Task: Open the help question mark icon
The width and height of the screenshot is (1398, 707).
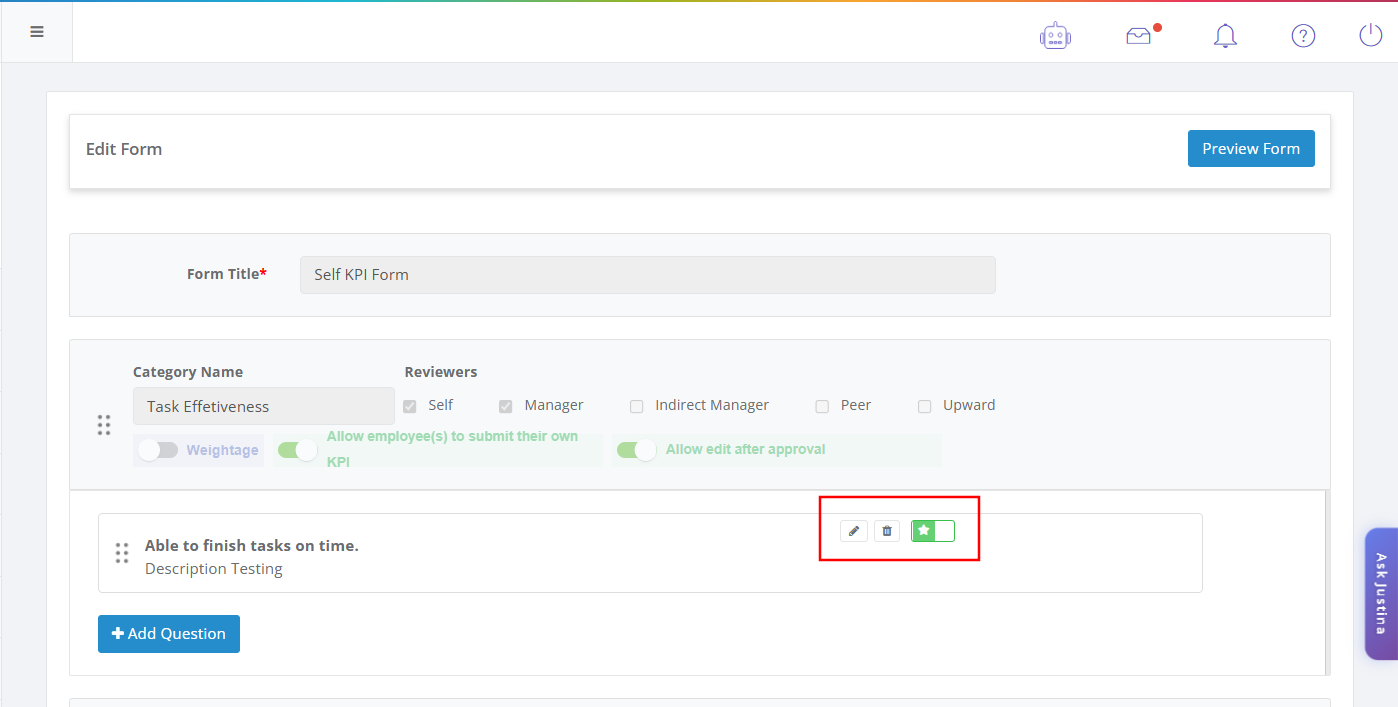Action: coord(1303,36)
